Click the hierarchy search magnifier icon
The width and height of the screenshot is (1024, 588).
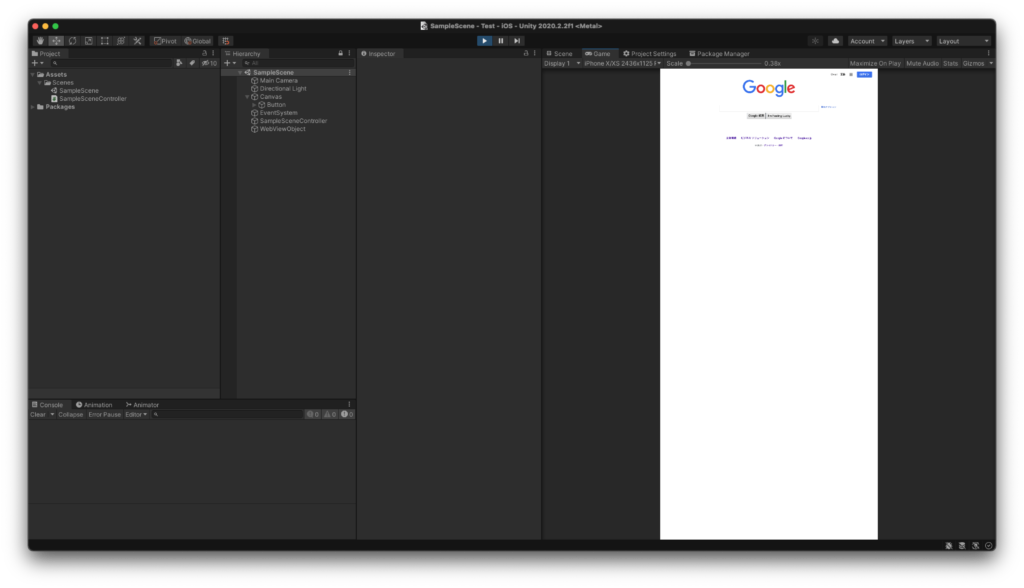coord(247,63)
